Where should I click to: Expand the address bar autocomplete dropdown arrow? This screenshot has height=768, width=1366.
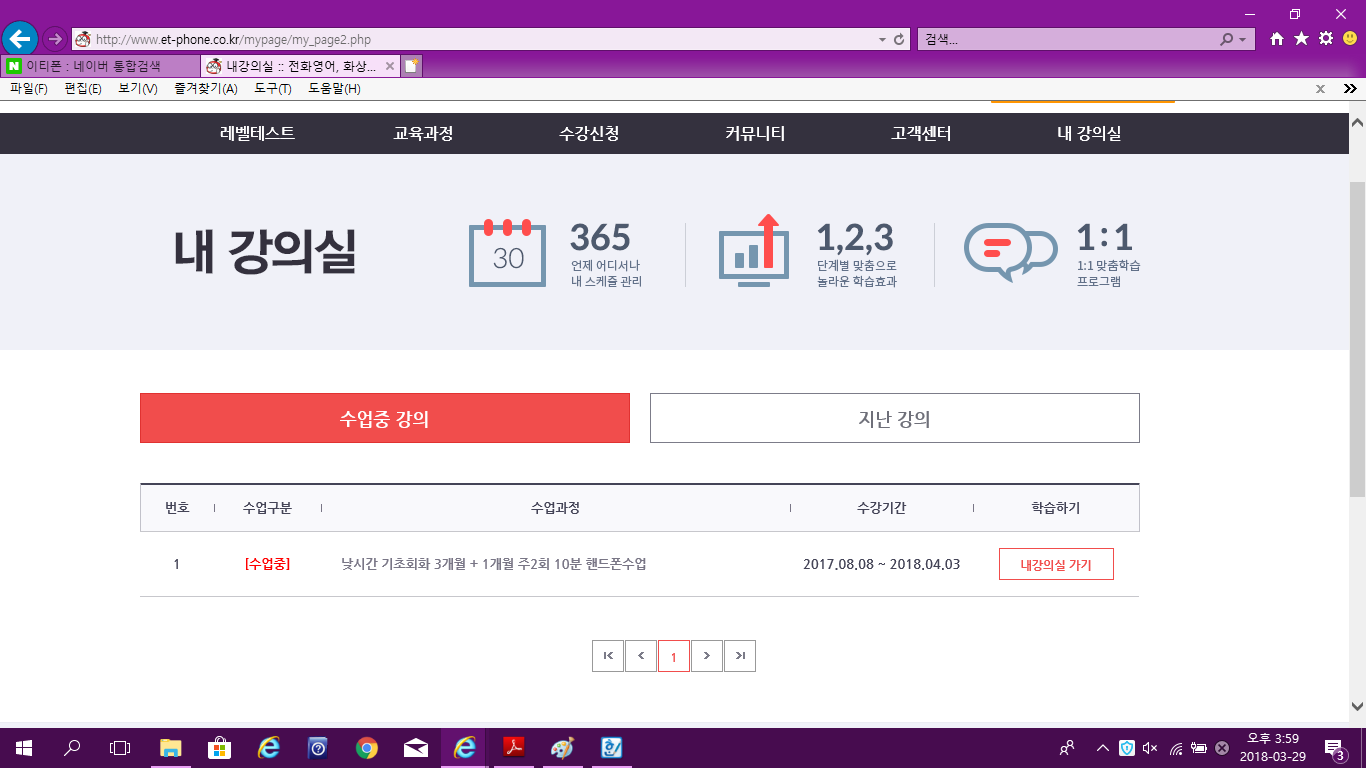(882, 40)
